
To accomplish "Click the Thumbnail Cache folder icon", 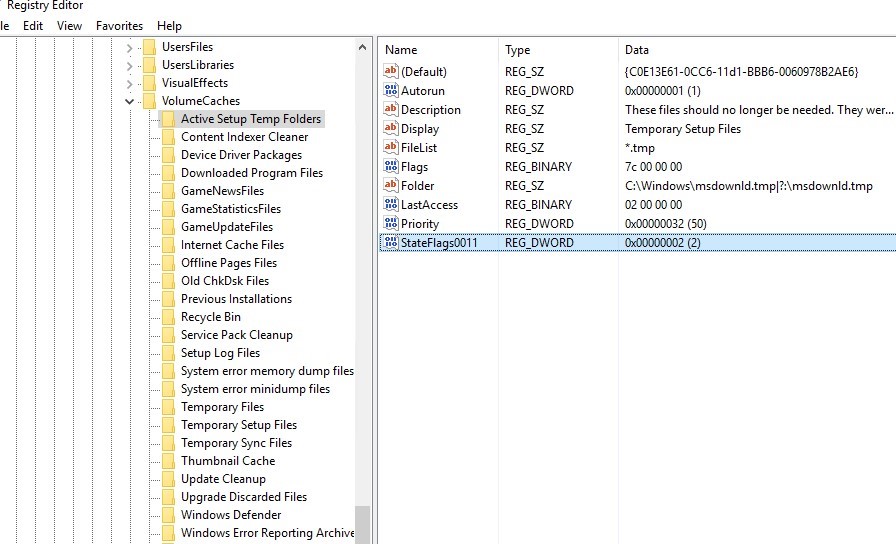I will click(x=168, y=461).
